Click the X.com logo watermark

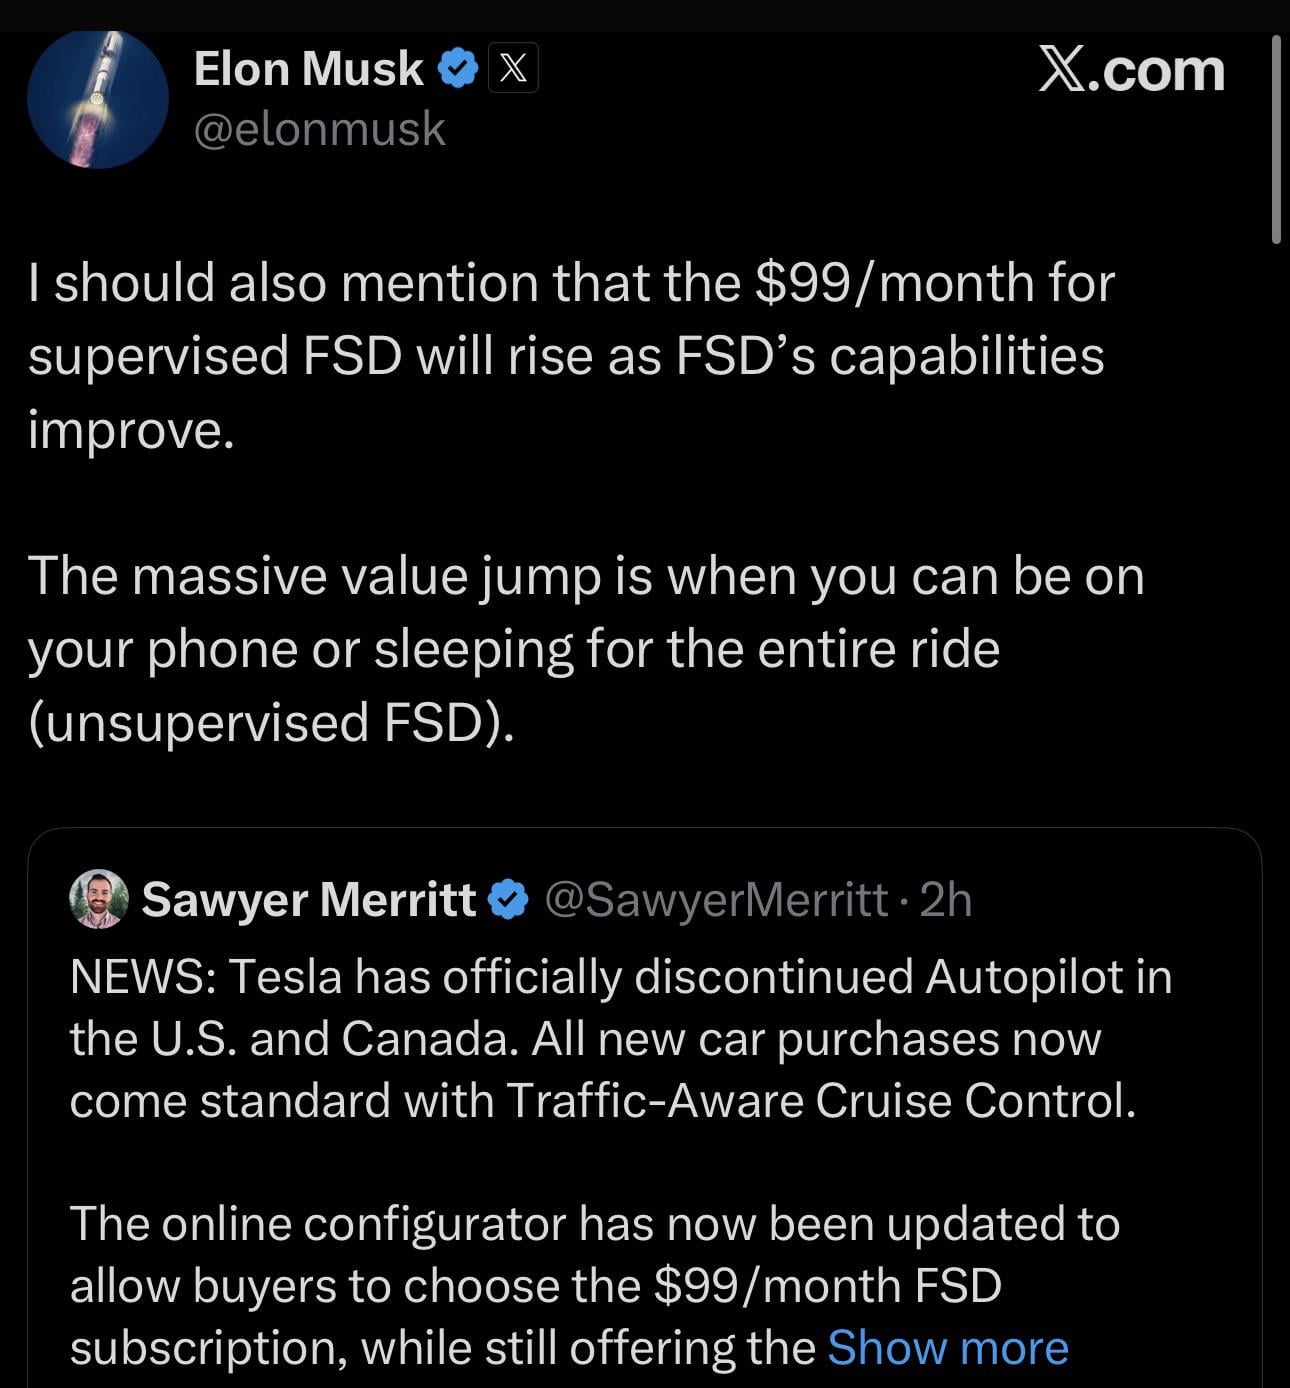pos(1131,70)
